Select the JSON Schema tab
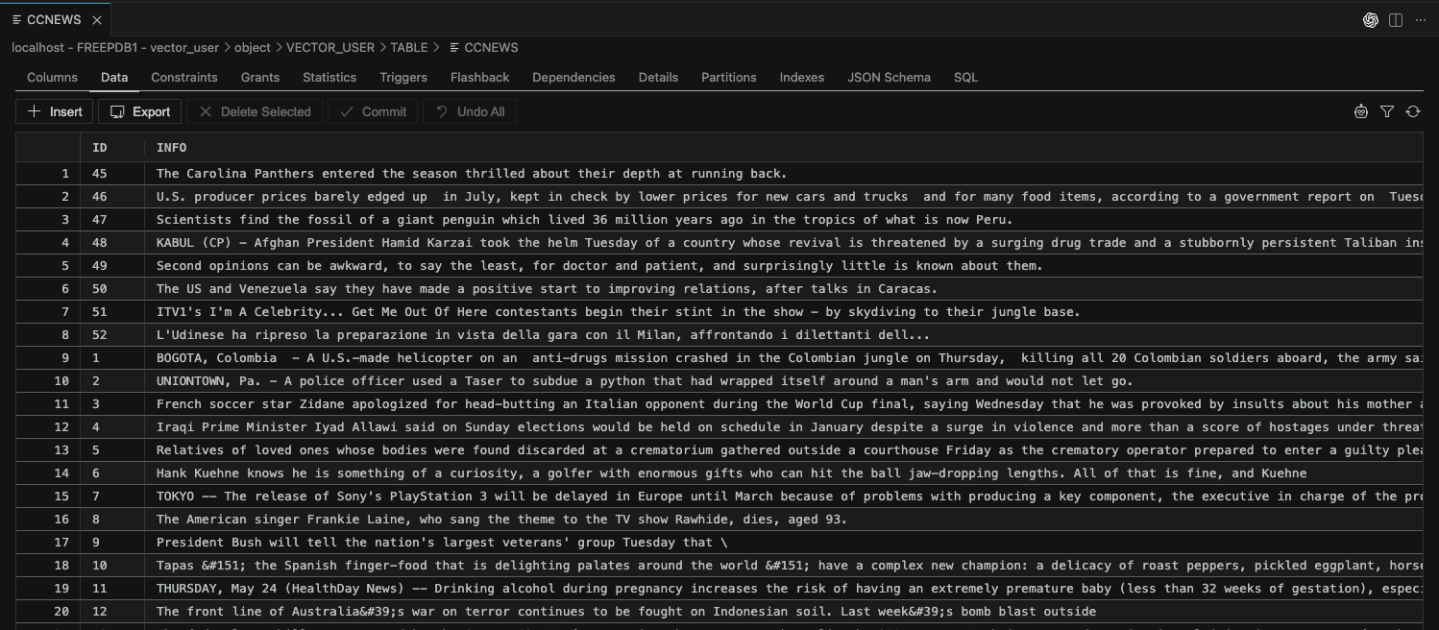1439x630 pixels. pyautogui.click(x=888, y=77)
